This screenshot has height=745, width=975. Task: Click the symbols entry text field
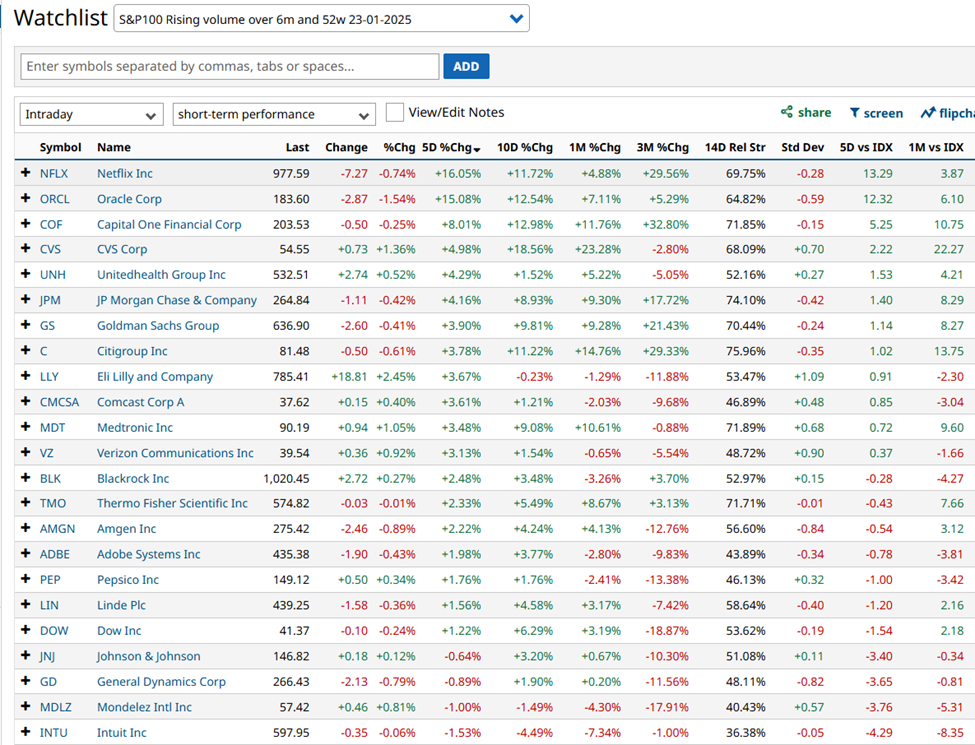[x=229, y=67]
